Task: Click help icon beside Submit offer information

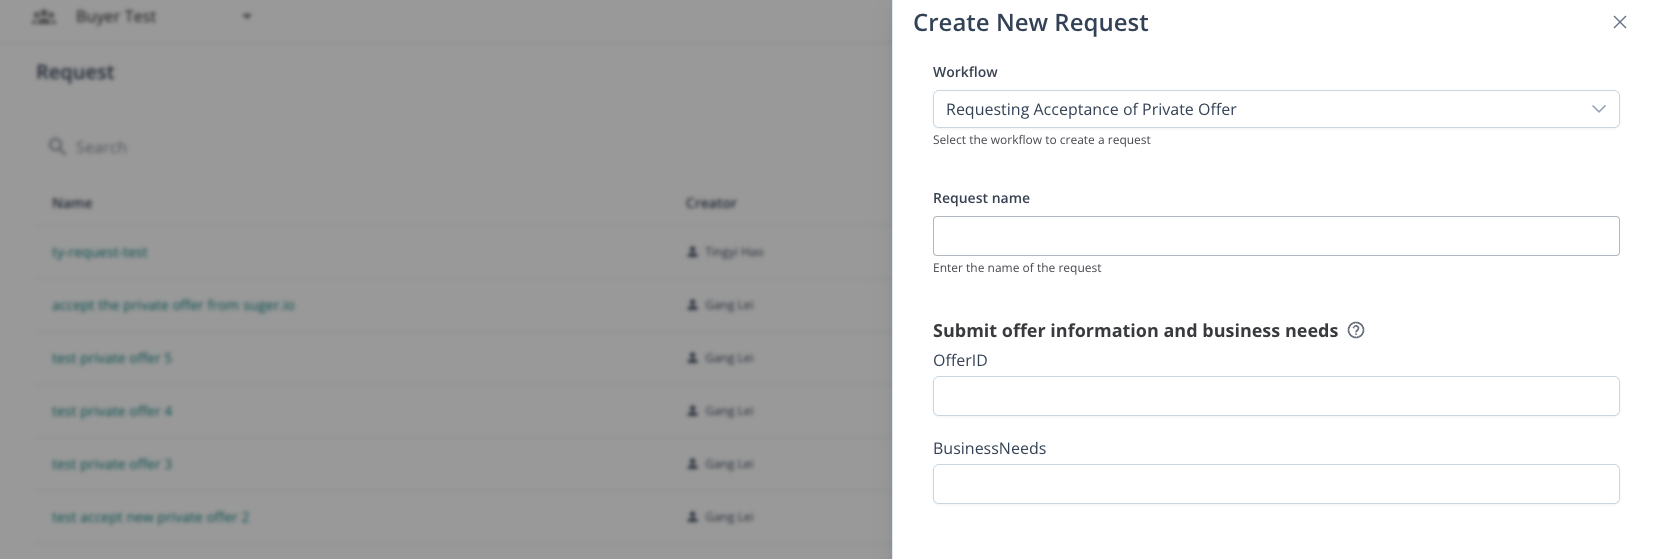Action: [x=1356, y=330]
